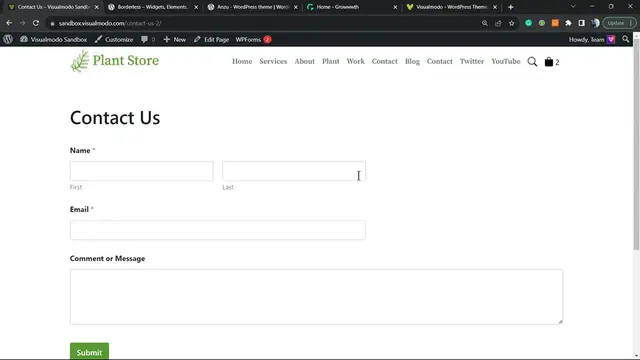Toggle the browser side panel icon
The height and width of the screenshot is (360, 640).
click(x=582, y=23)
